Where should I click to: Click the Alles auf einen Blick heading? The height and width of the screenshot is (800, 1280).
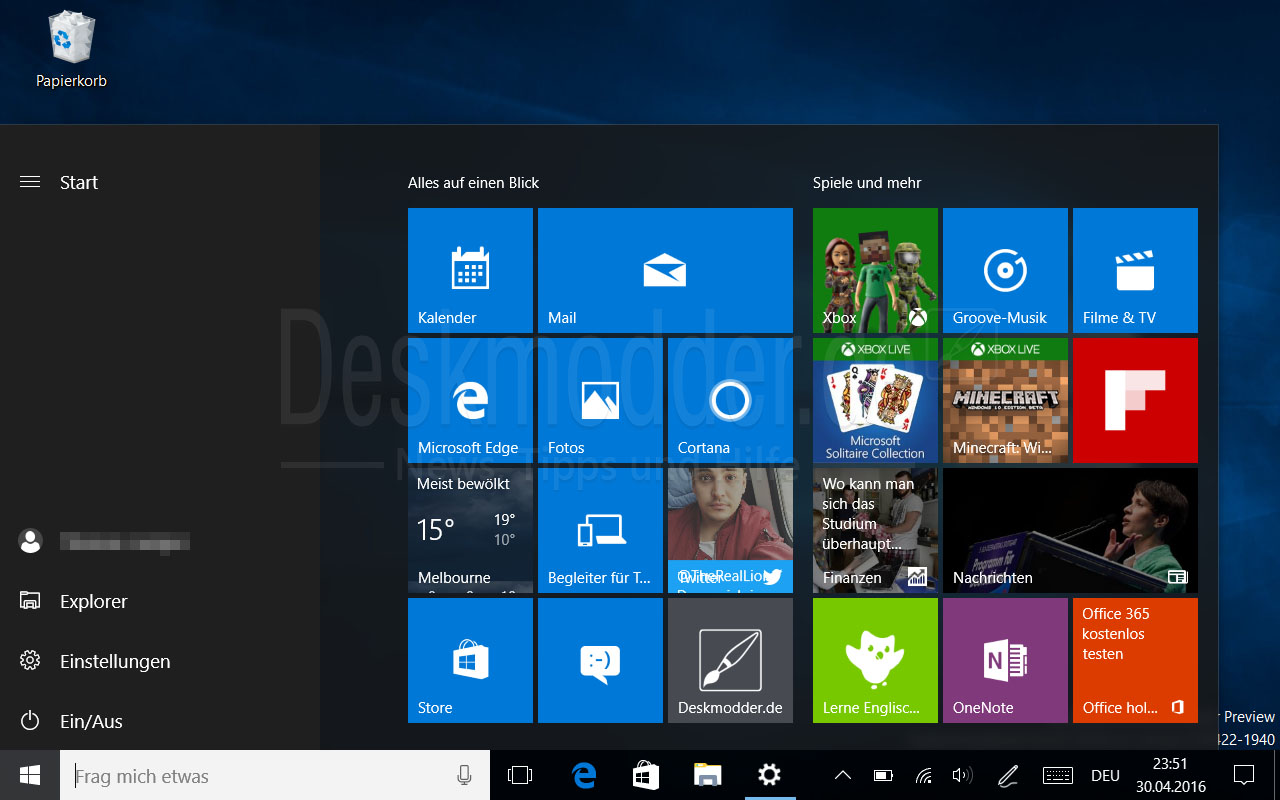point(473,183)
